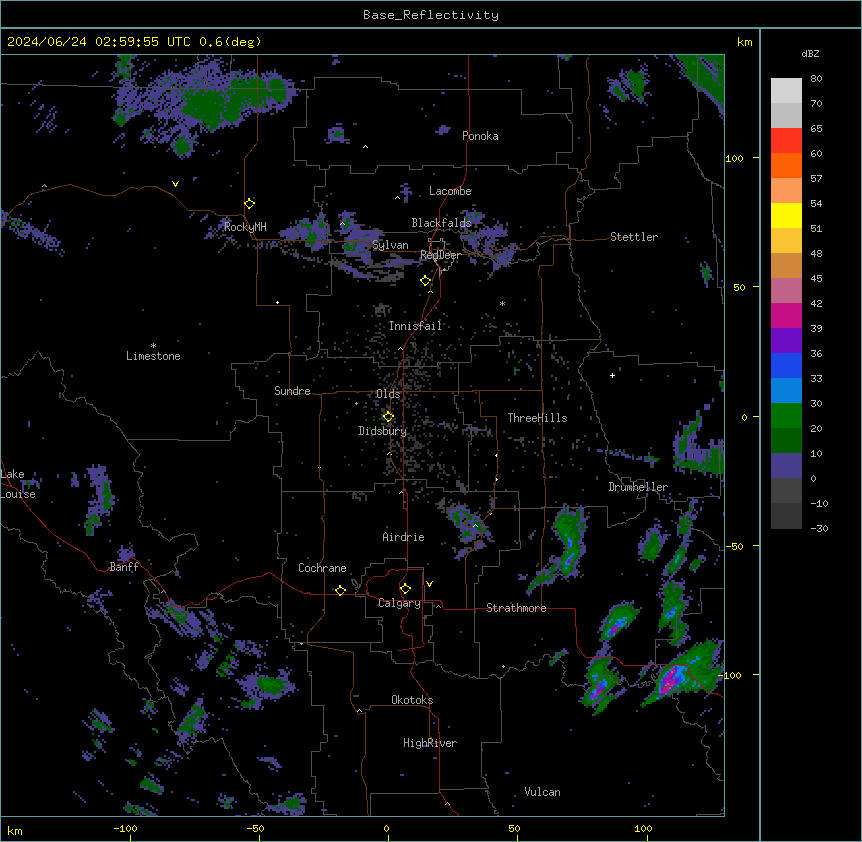Click the yellow diamond marker below Cochrane
The width and height of the screenshot is (862, 842).
[340, 590]
